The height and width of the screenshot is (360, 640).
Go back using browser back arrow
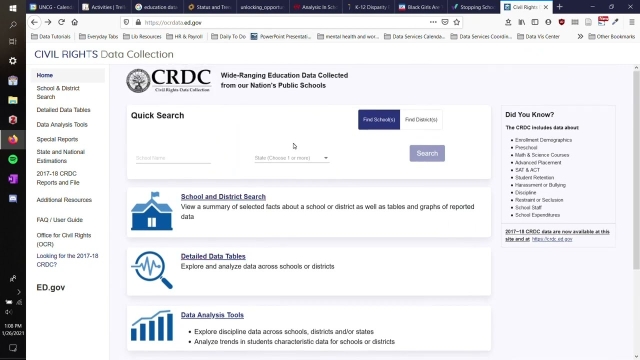click(34, 22)
